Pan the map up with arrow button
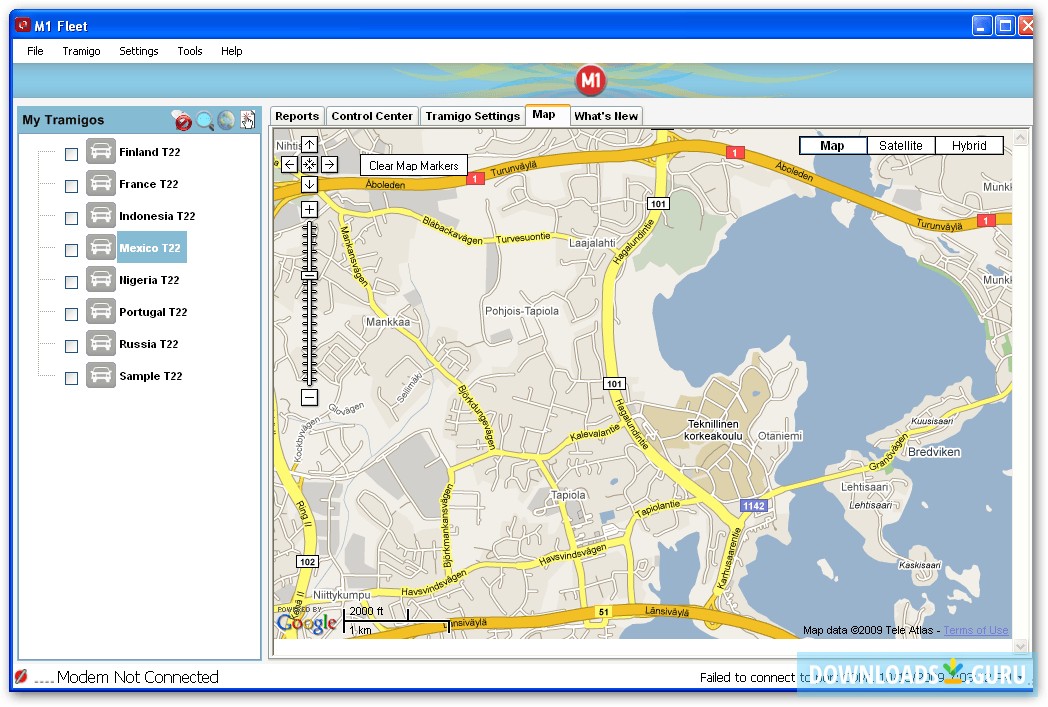 tap(309, 145)
